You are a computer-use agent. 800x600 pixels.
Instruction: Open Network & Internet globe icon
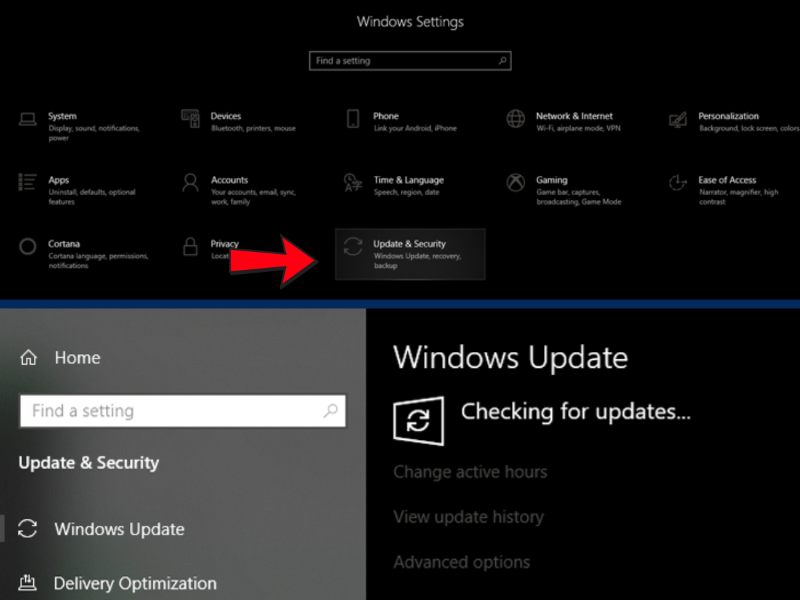[515, 119]
